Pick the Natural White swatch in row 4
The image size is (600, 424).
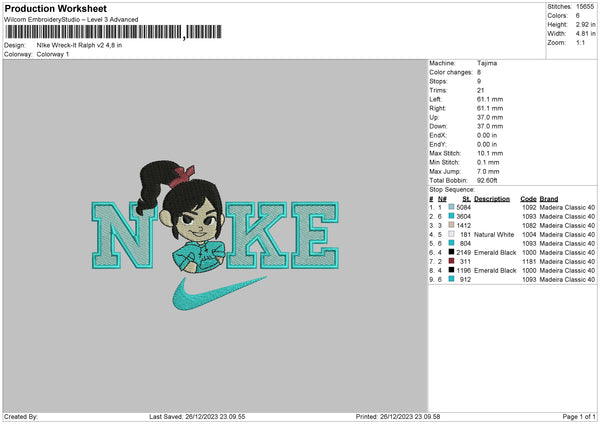click(x=452, y=234)
